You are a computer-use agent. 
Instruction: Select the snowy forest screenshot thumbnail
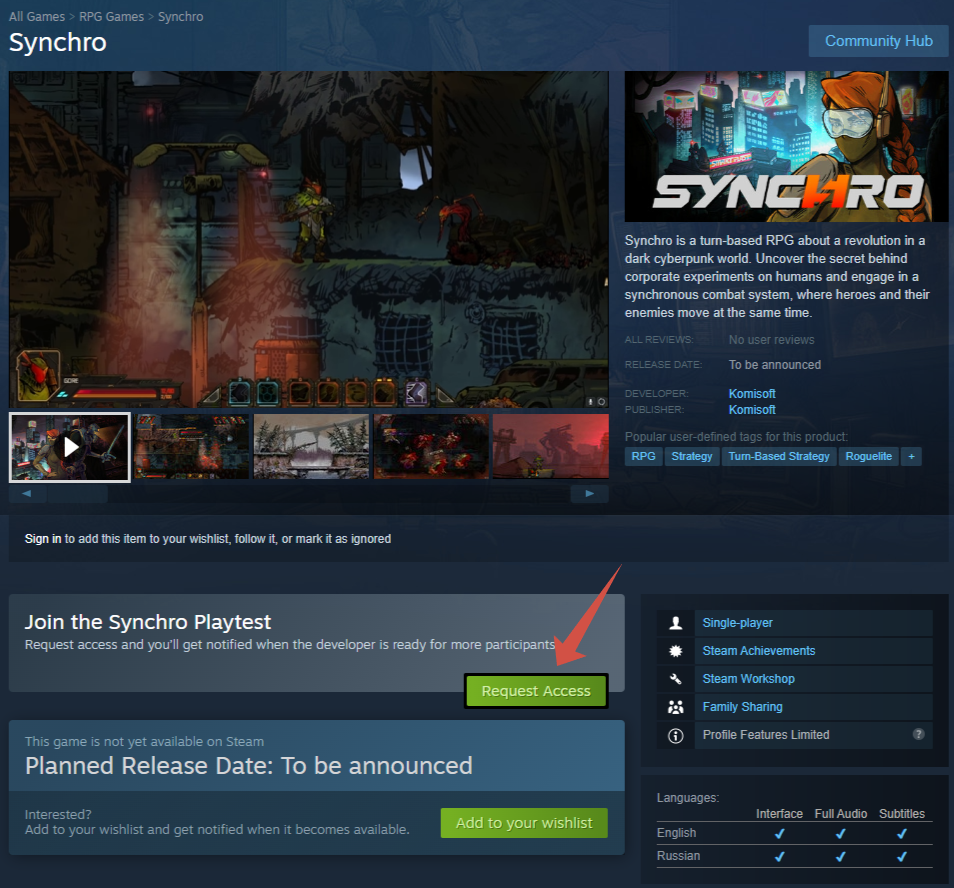tap(311, 447)
